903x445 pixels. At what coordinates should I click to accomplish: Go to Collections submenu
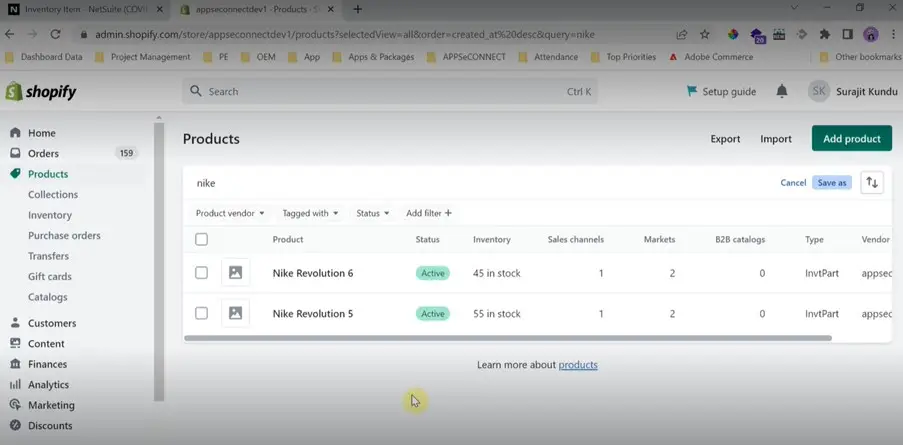[53, 195]
